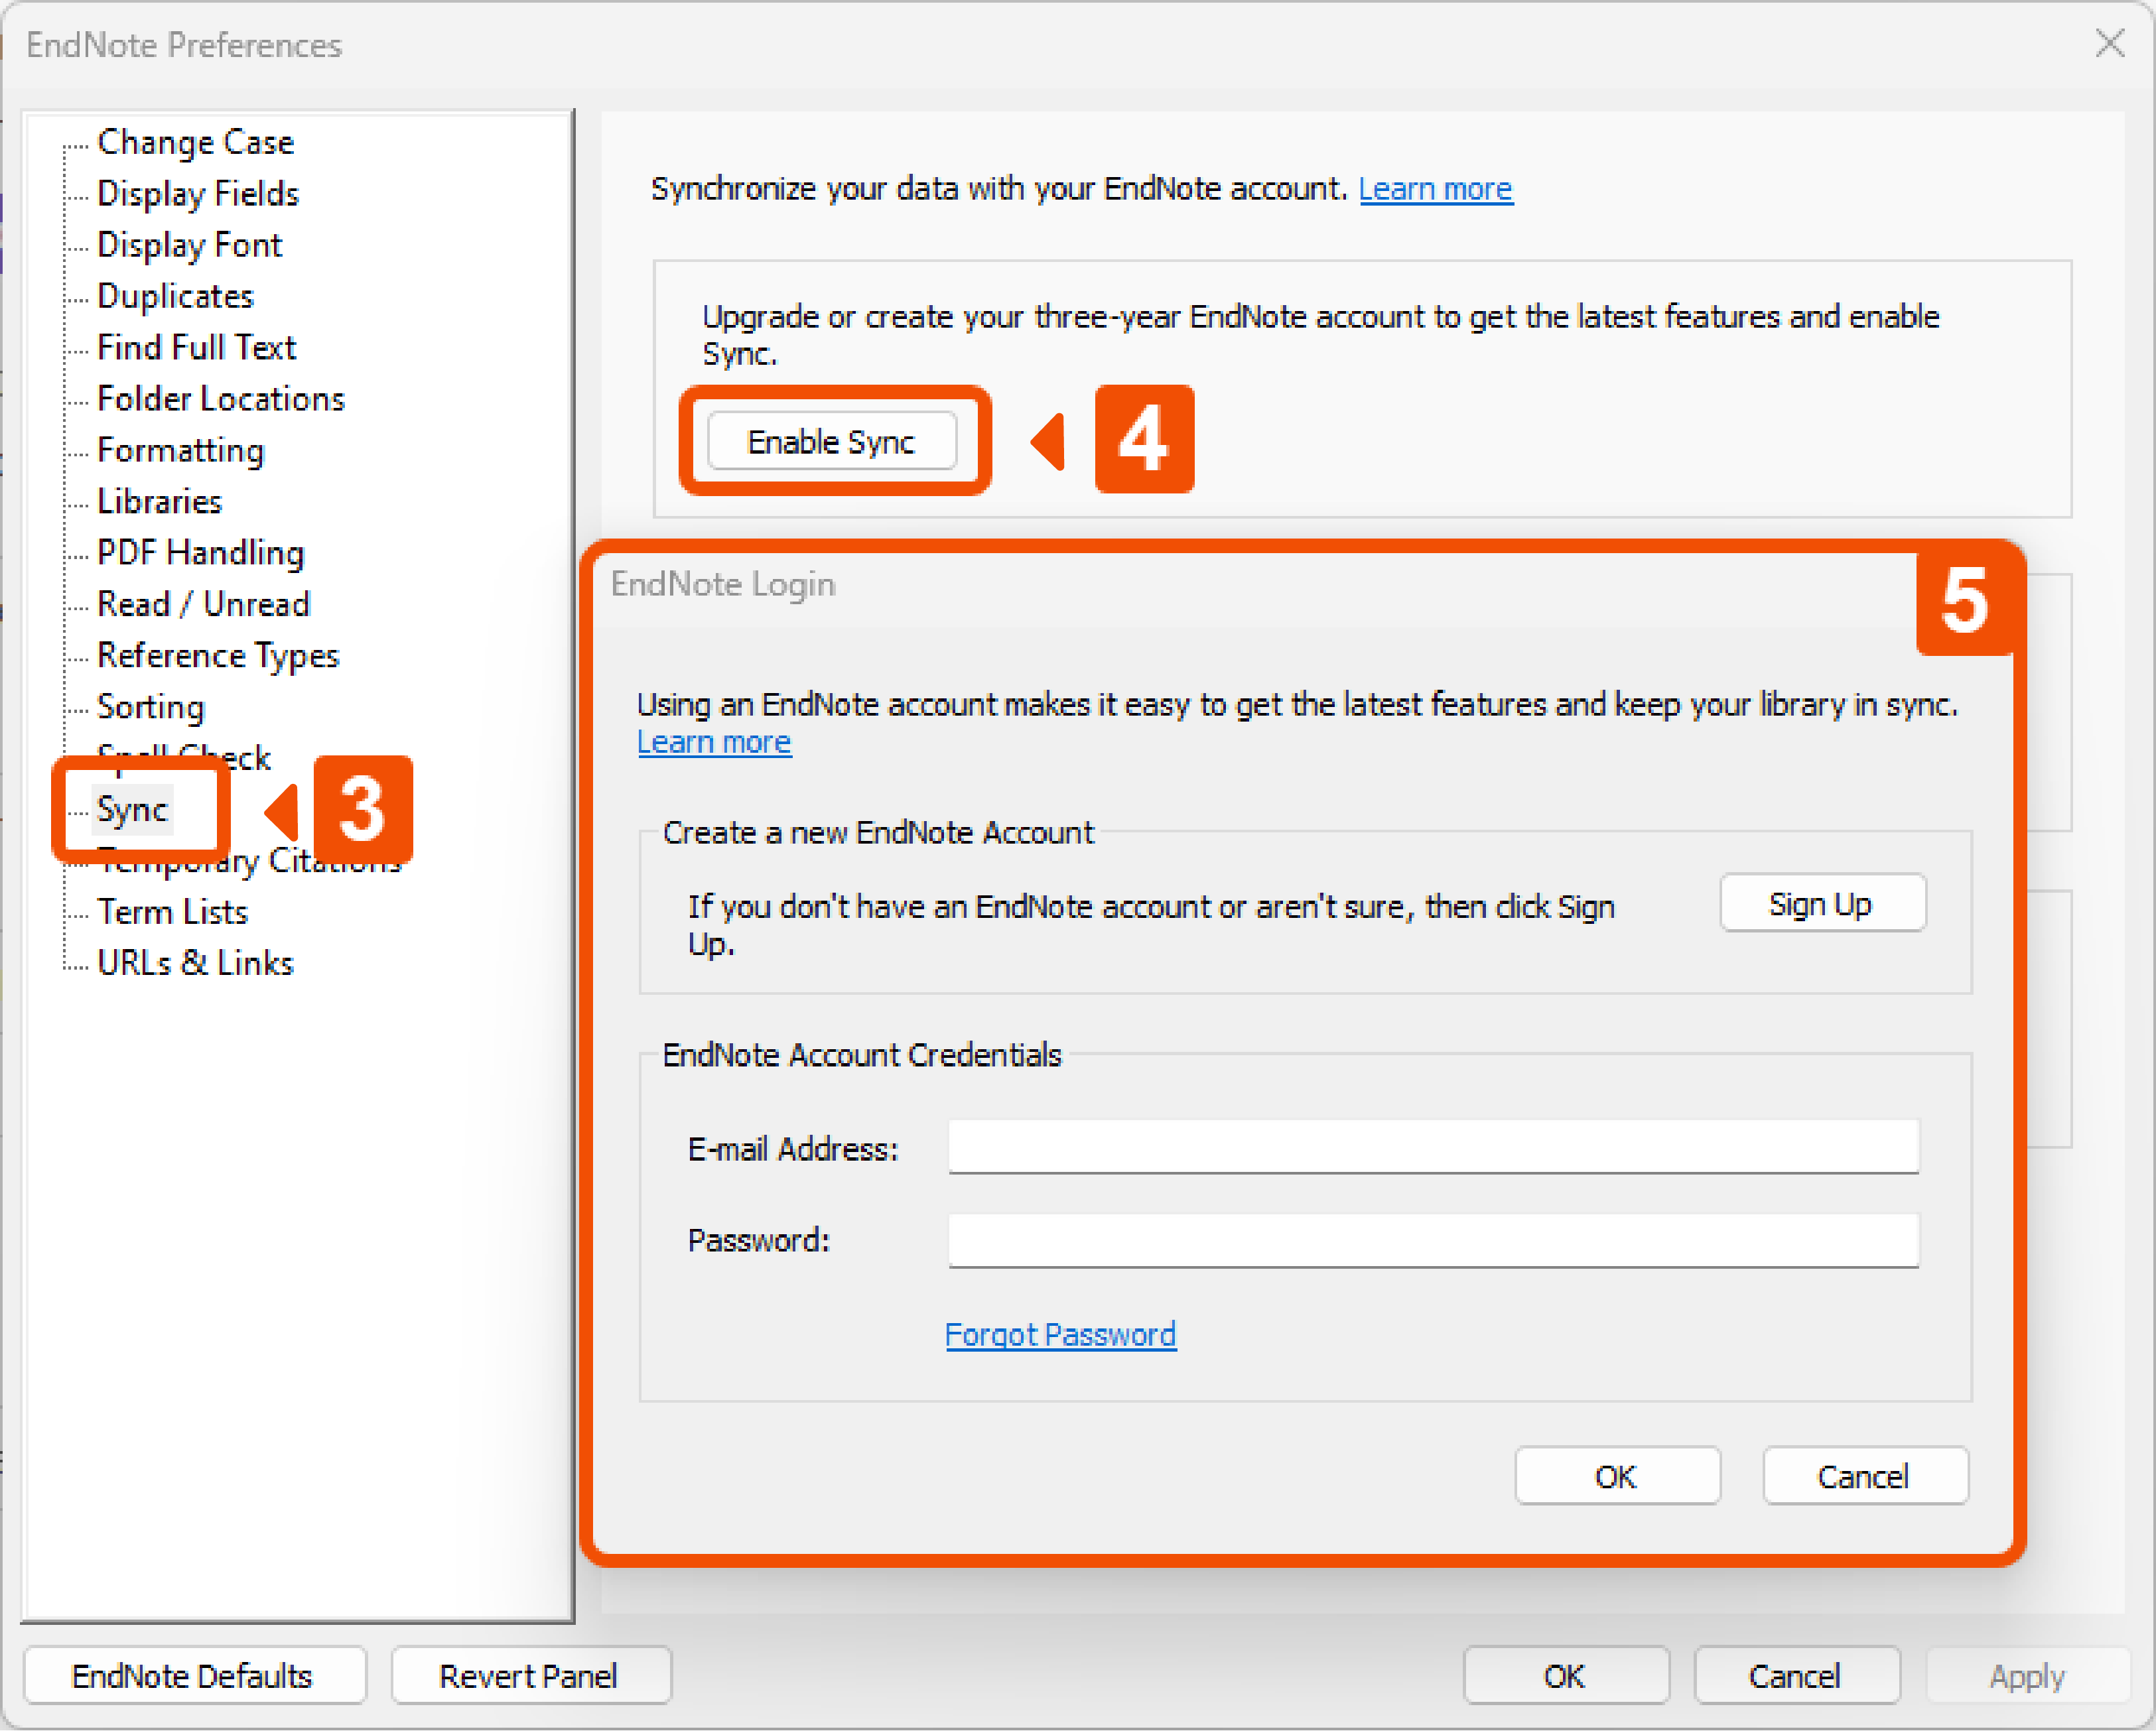
Task: Select Change Case in preferences tree
Action: click(195, 142)
